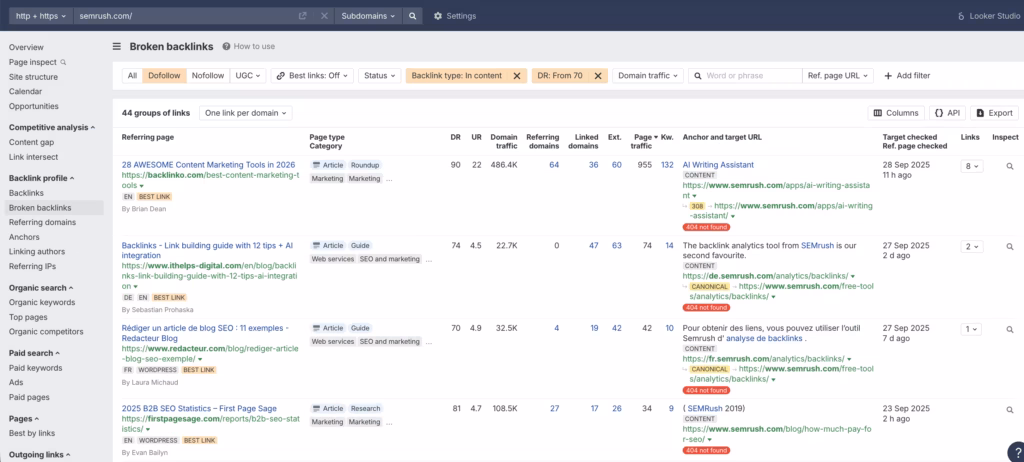Screen dimensions: 1024x462
Task: Open the One link per domain dropdown
Action: [x=246, y=113]
